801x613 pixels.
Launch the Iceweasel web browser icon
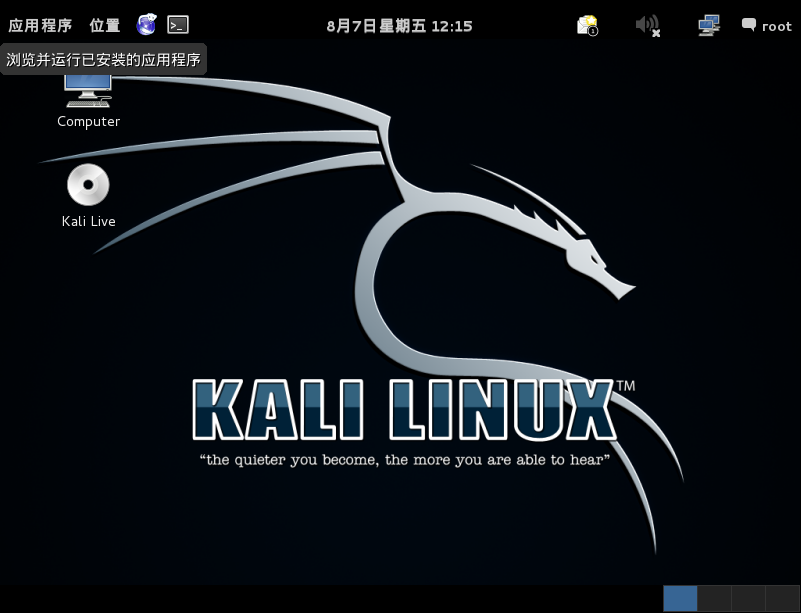coord(146,25)
